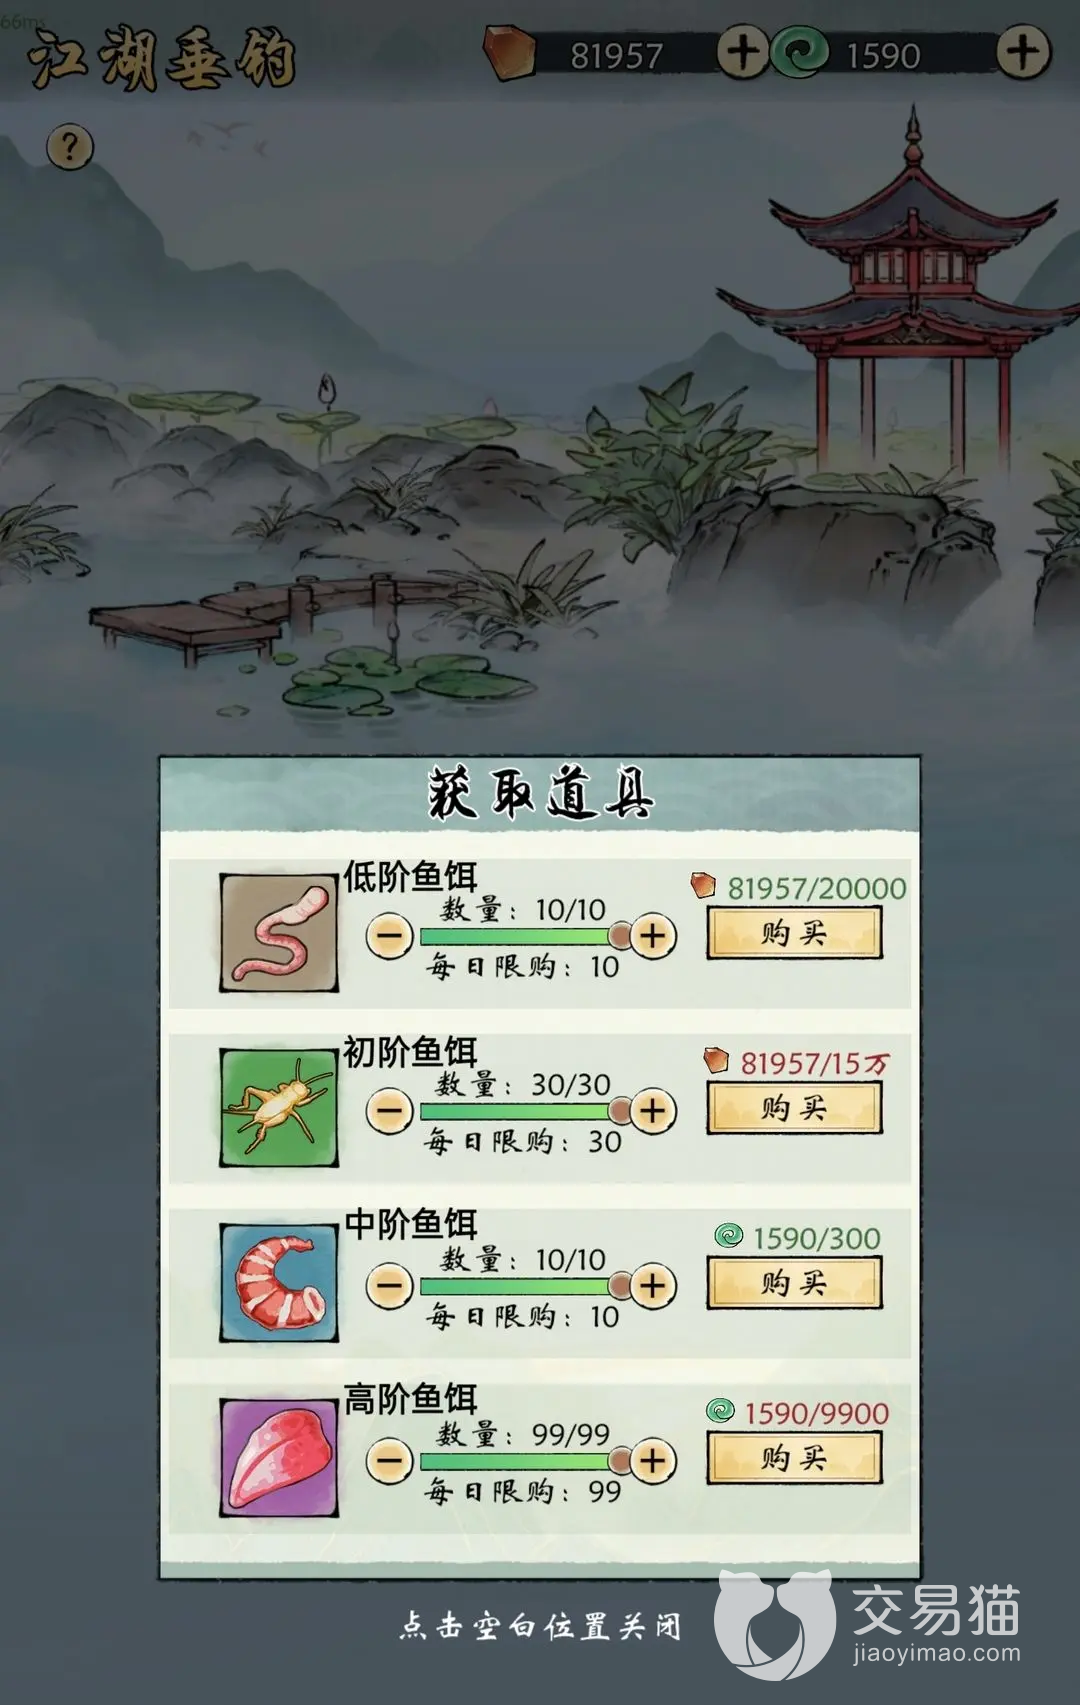Click the 高阶鱼饵 quantity slider bar

[521, 1461]
